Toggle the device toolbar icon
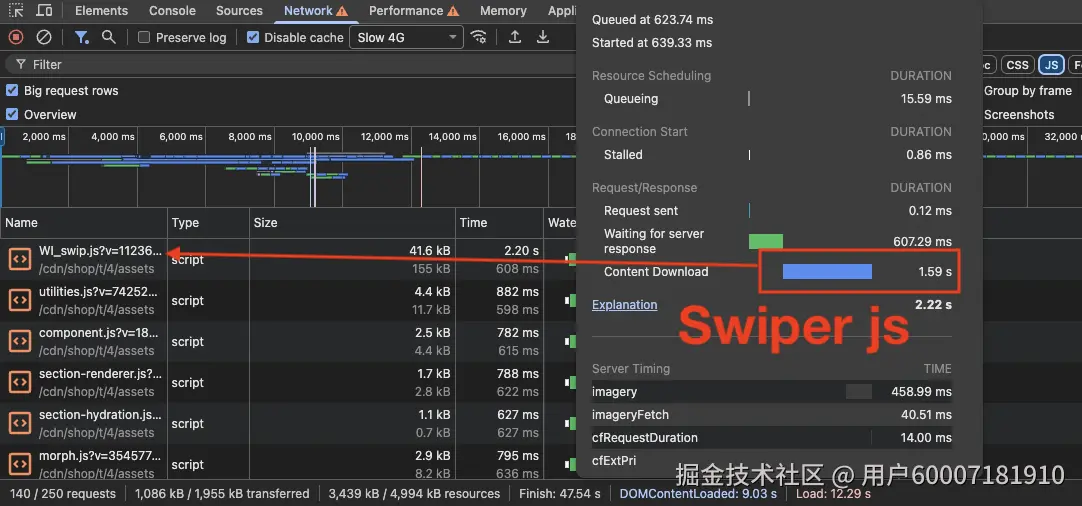 [x=43, y=10]
